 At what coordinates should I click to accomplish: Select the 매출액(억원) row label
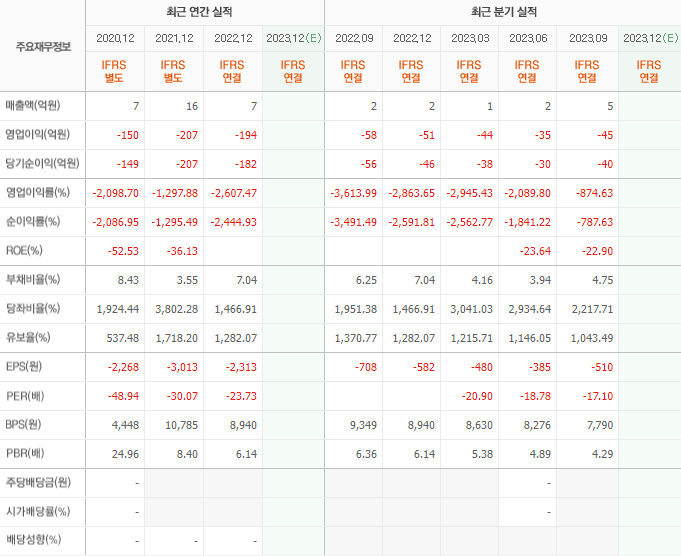point(33,106)
